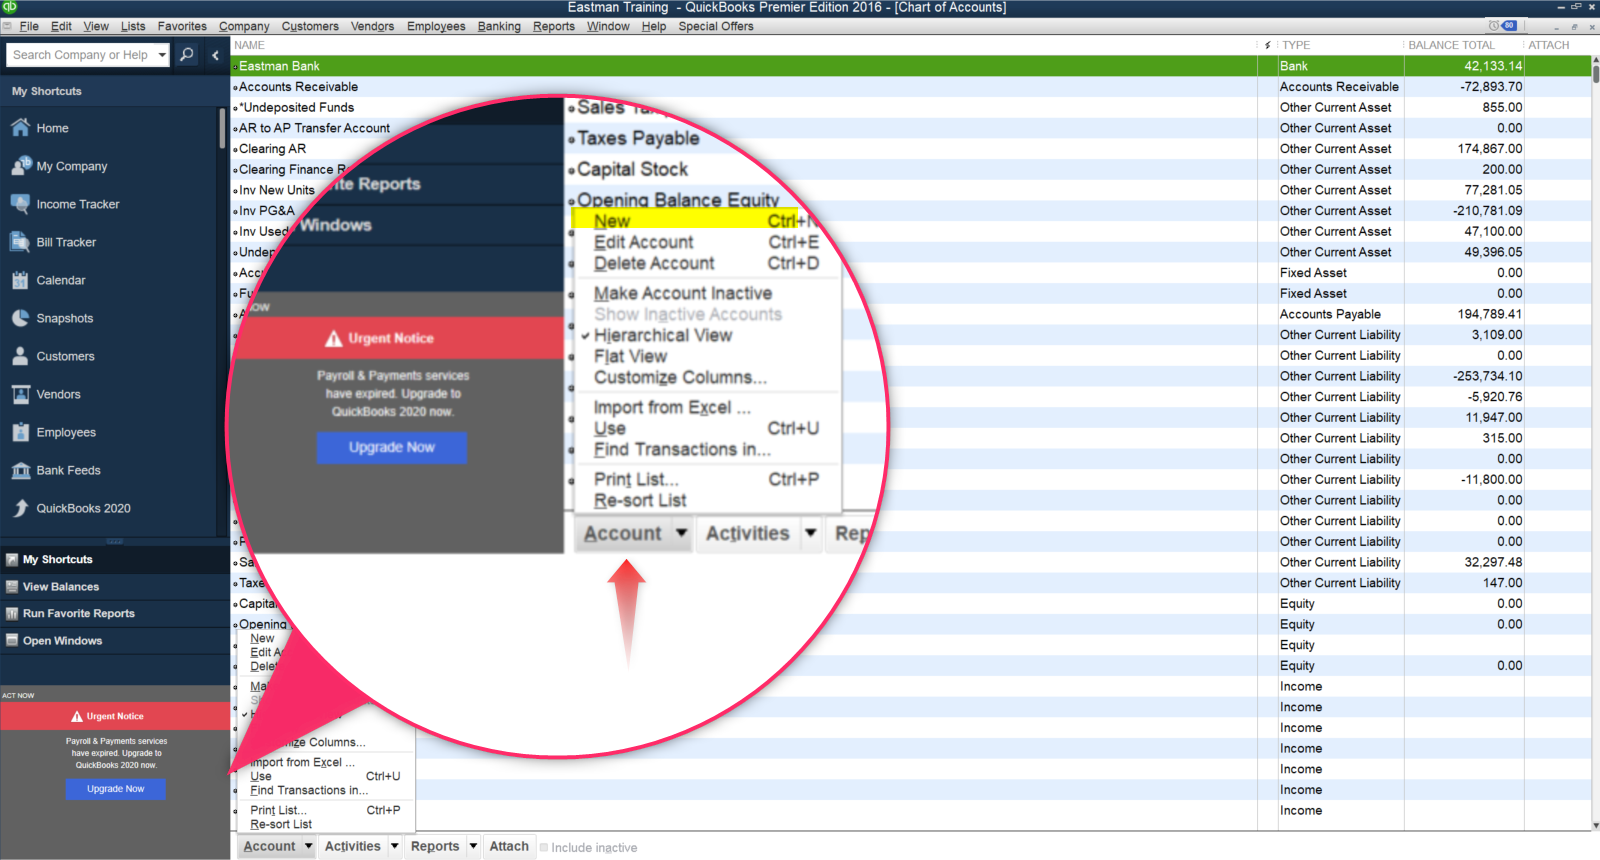Click the magnifier search icon
Viewport: 1600px width, 860px height.
(187, 55)
